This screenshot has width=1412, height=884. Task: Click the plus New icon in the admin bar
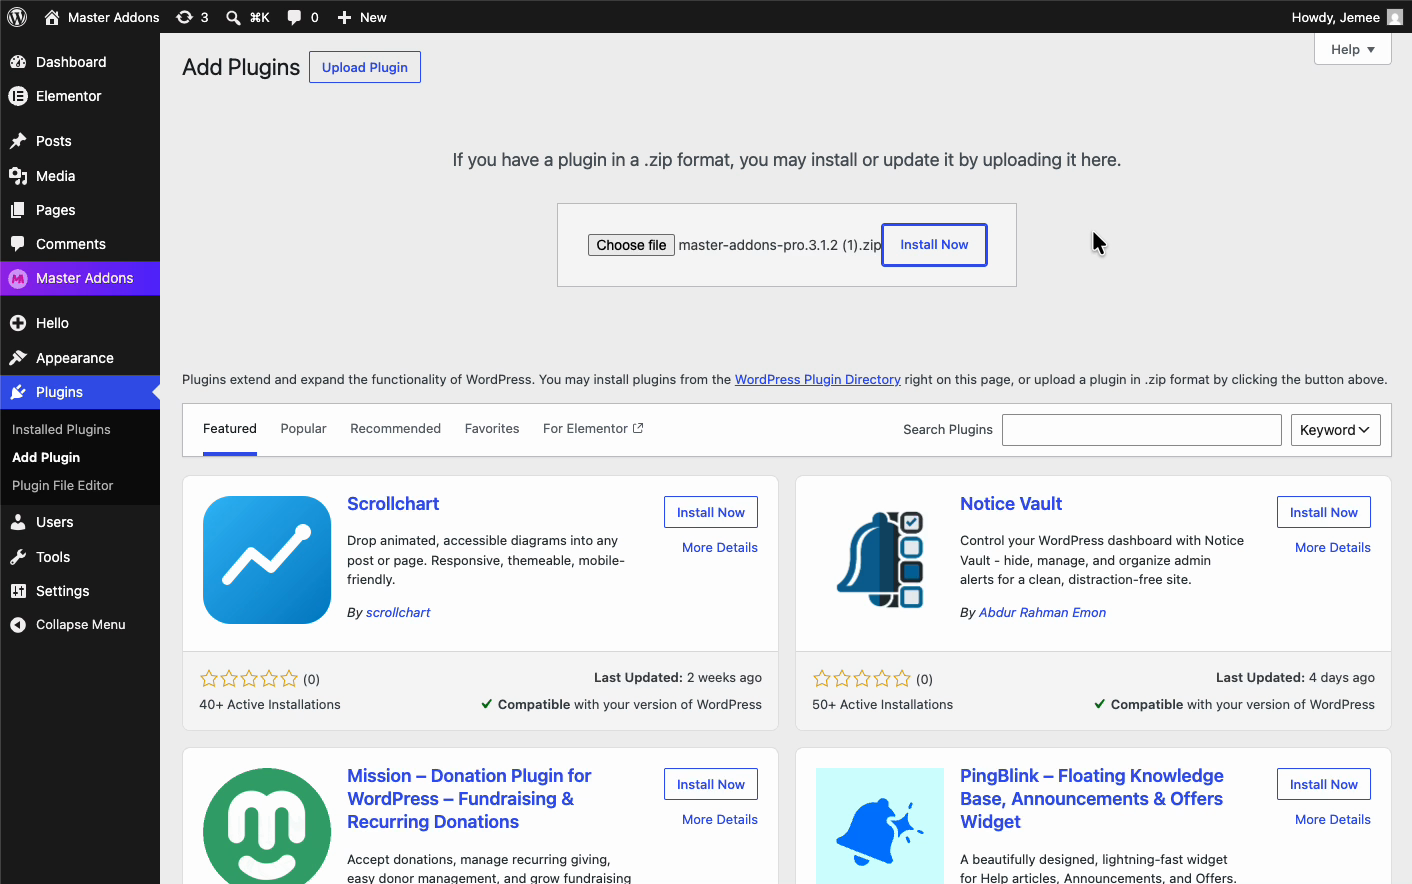pyautogui.click(x=344, y=17)
